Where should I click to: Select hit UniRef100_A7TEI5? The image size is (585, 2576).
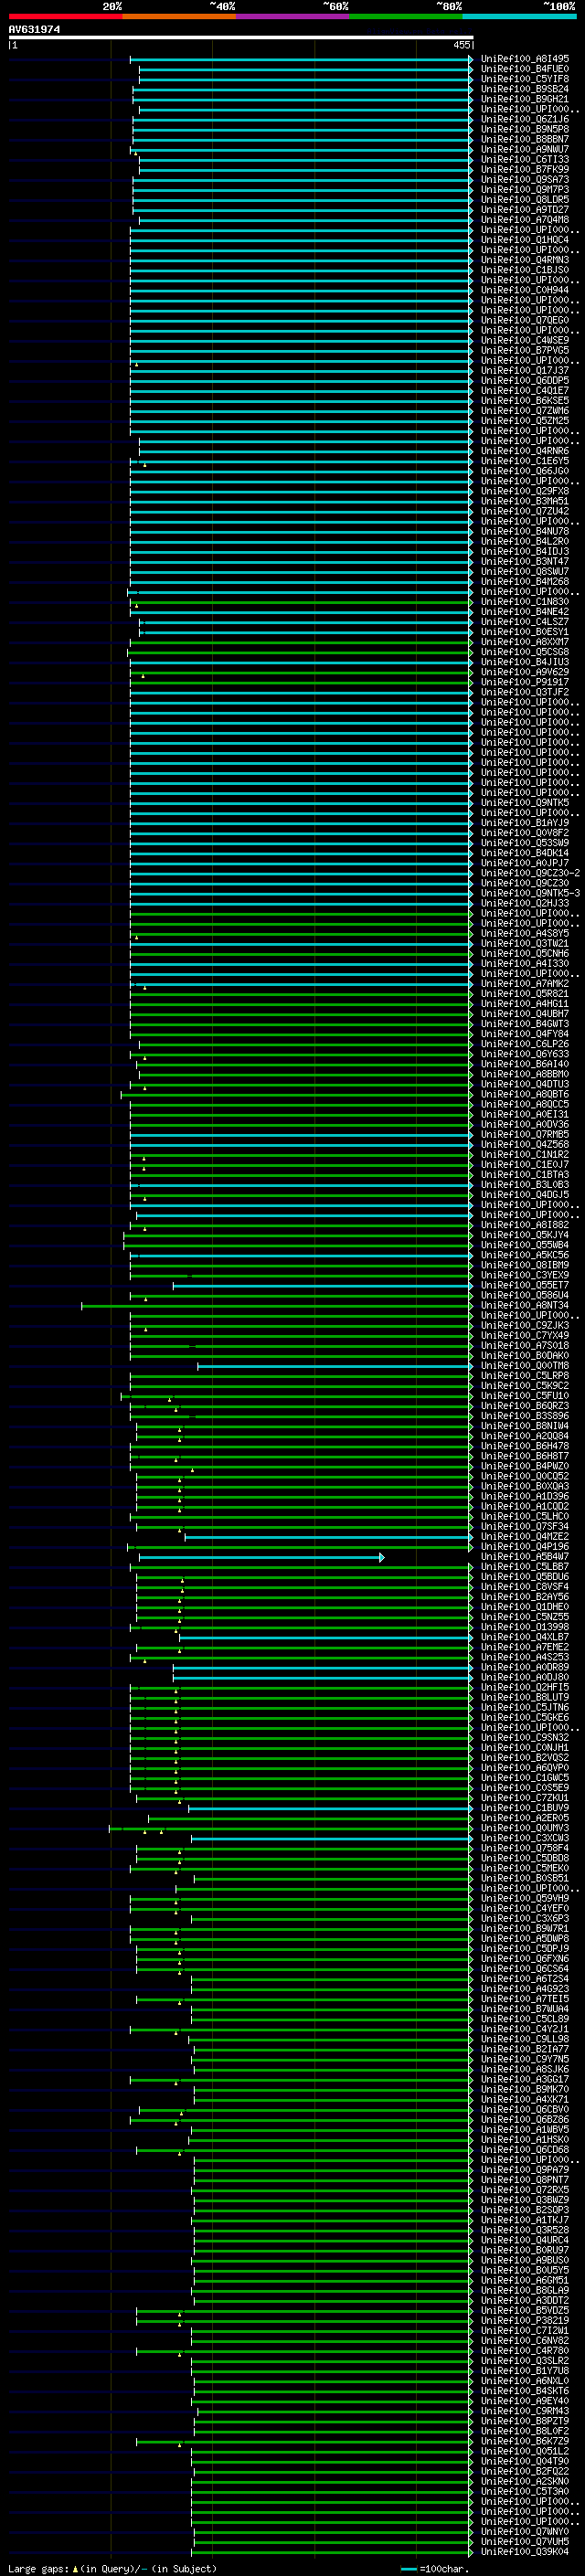pos(525,1999)
